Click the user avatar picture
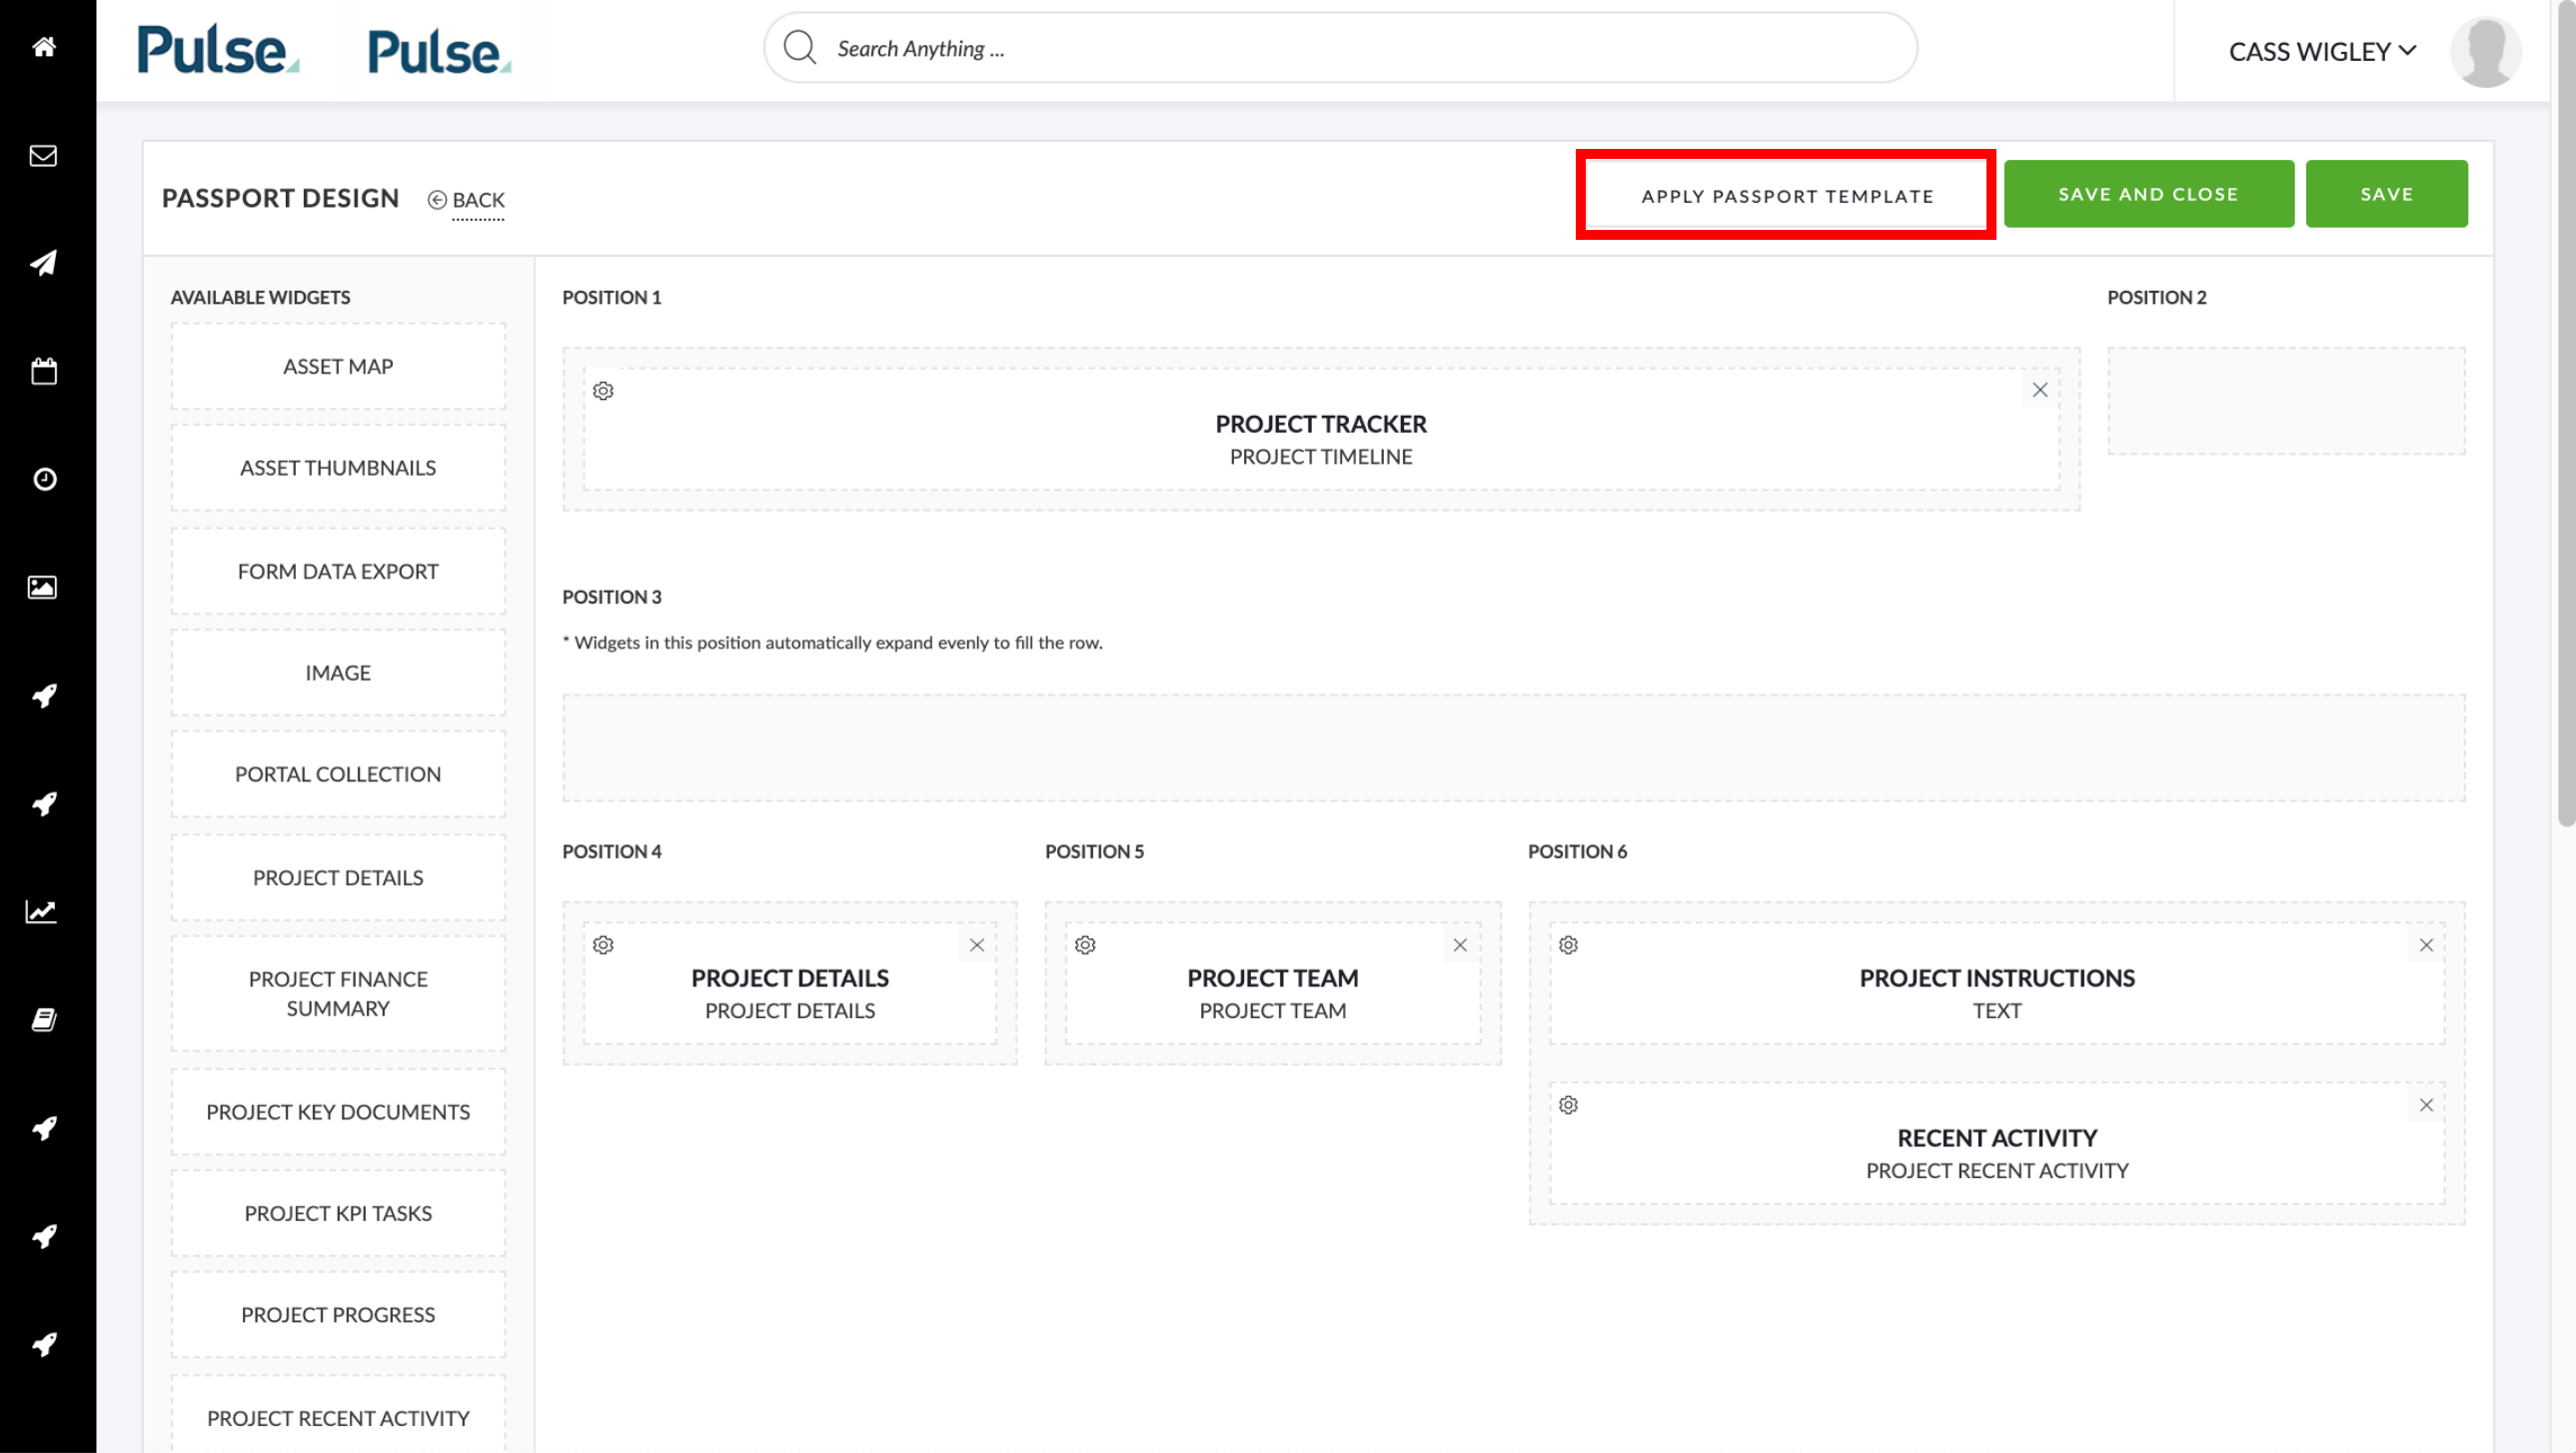Viewport: 2576px width, 1453px height. 2485,51
